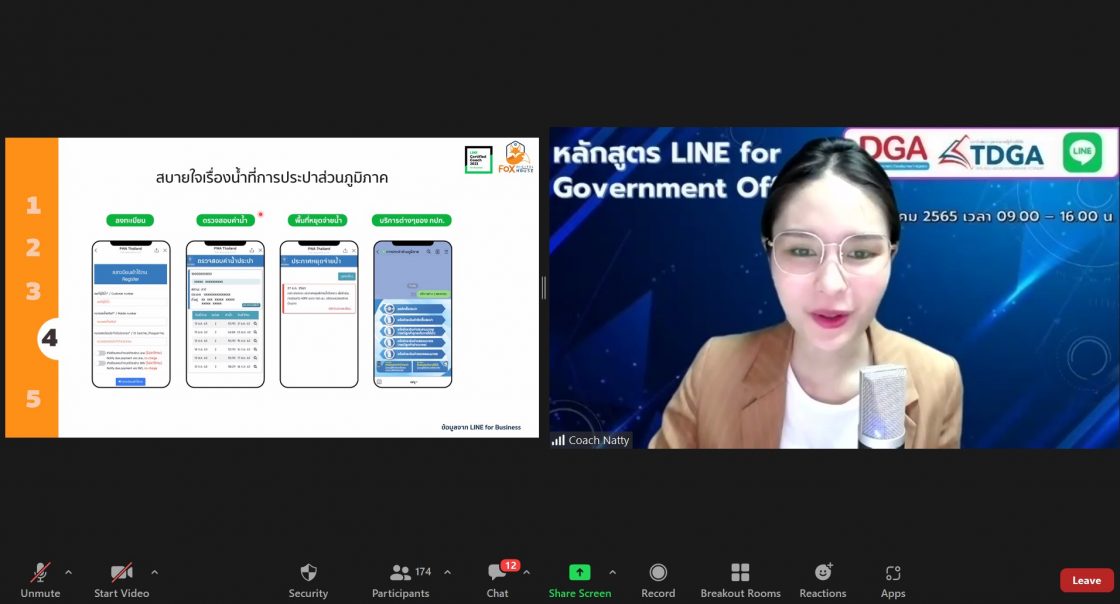Screen dimensions: 1120x604
Task: Click the LINE Certified Coach badge on the slide
Action: [479, 160]
